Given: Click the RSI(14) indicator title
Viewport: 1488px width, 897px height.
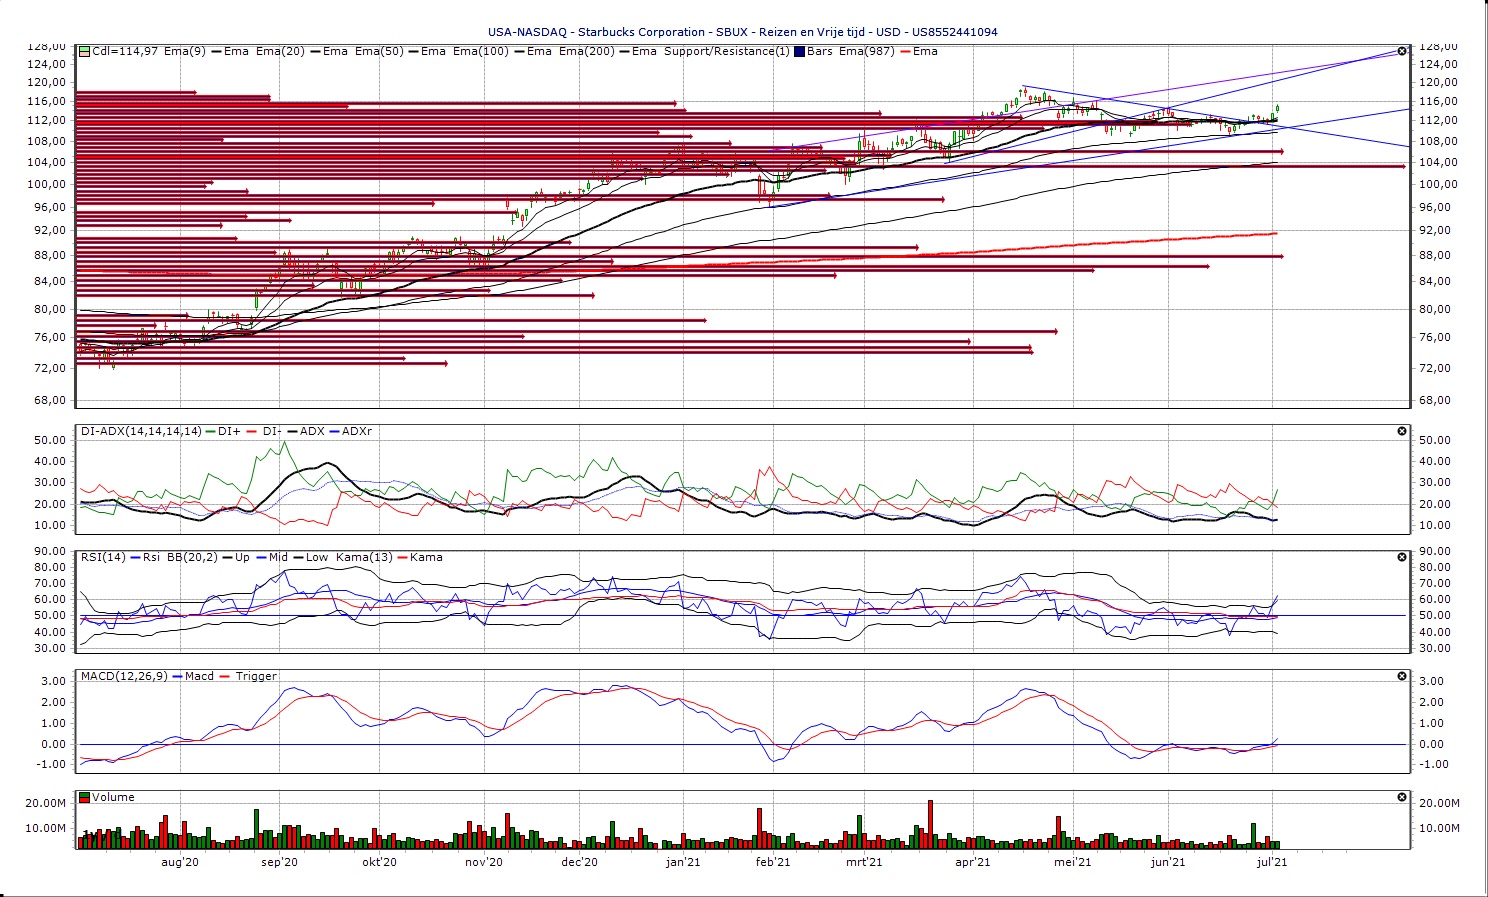Looking at the screenshot, I should click(103, 557).
